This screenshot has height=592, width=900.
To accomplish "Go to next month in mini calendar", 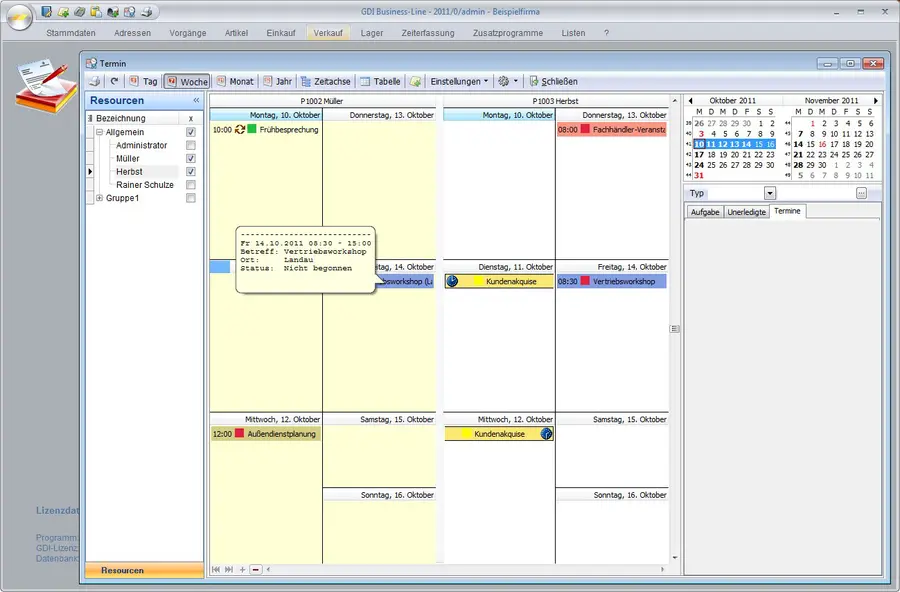I will click(876, 101).
